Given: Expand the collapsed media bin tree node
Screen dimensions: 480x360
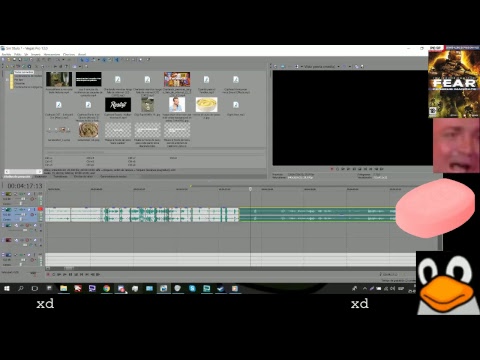Looking at the screenshot, I should pyautogui.click(x=7, y=80).
